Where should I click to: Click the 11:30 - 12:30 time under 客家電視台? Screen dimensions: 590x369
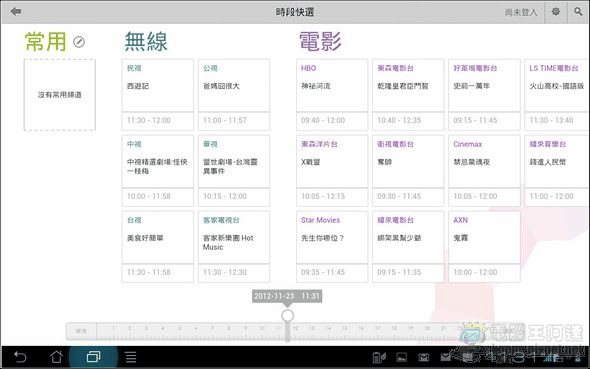click(225, 272)
